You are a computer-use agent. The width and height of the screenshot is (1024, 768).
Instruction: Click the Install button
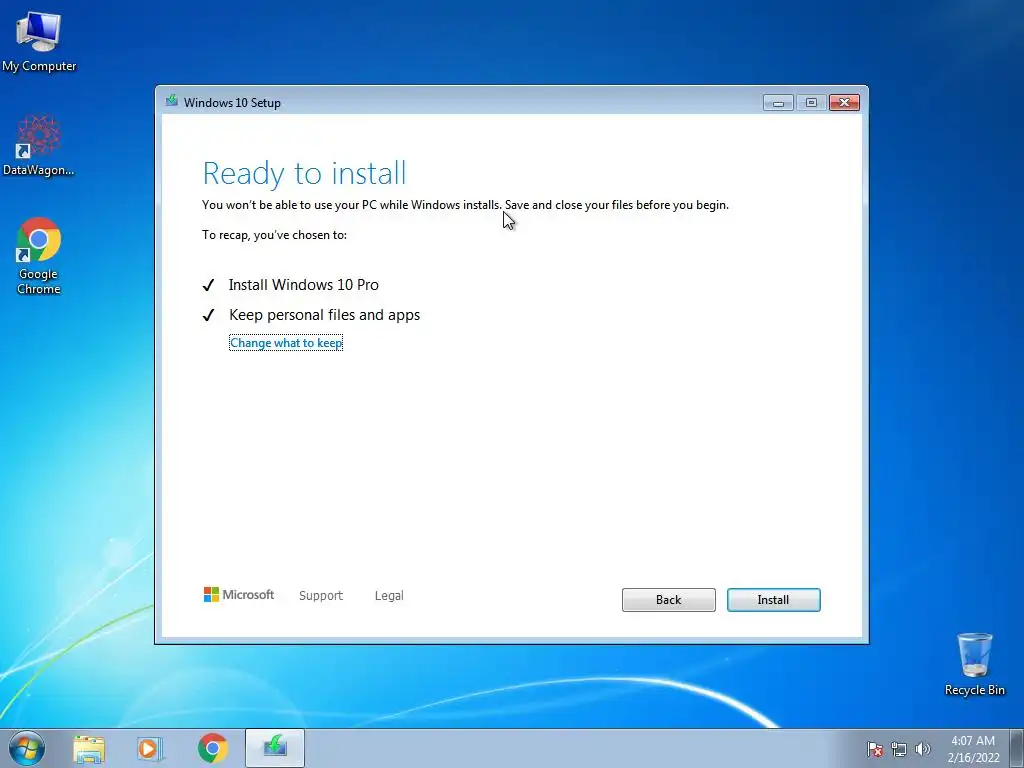click(773, 600)
